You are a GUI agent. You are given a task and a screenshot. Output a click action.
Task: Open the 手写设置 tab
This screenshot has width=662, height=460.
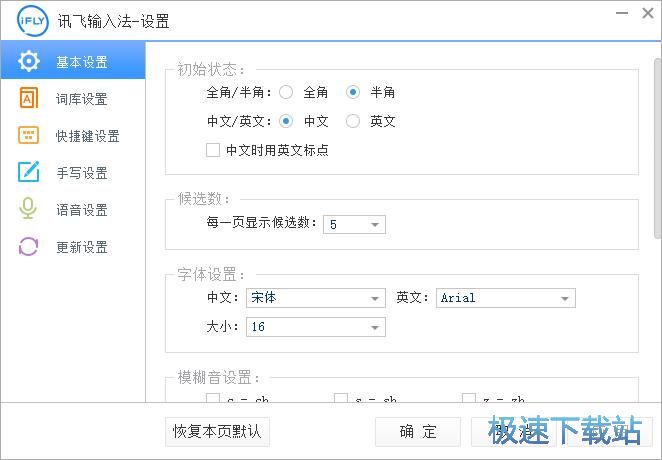click(73, 172)
